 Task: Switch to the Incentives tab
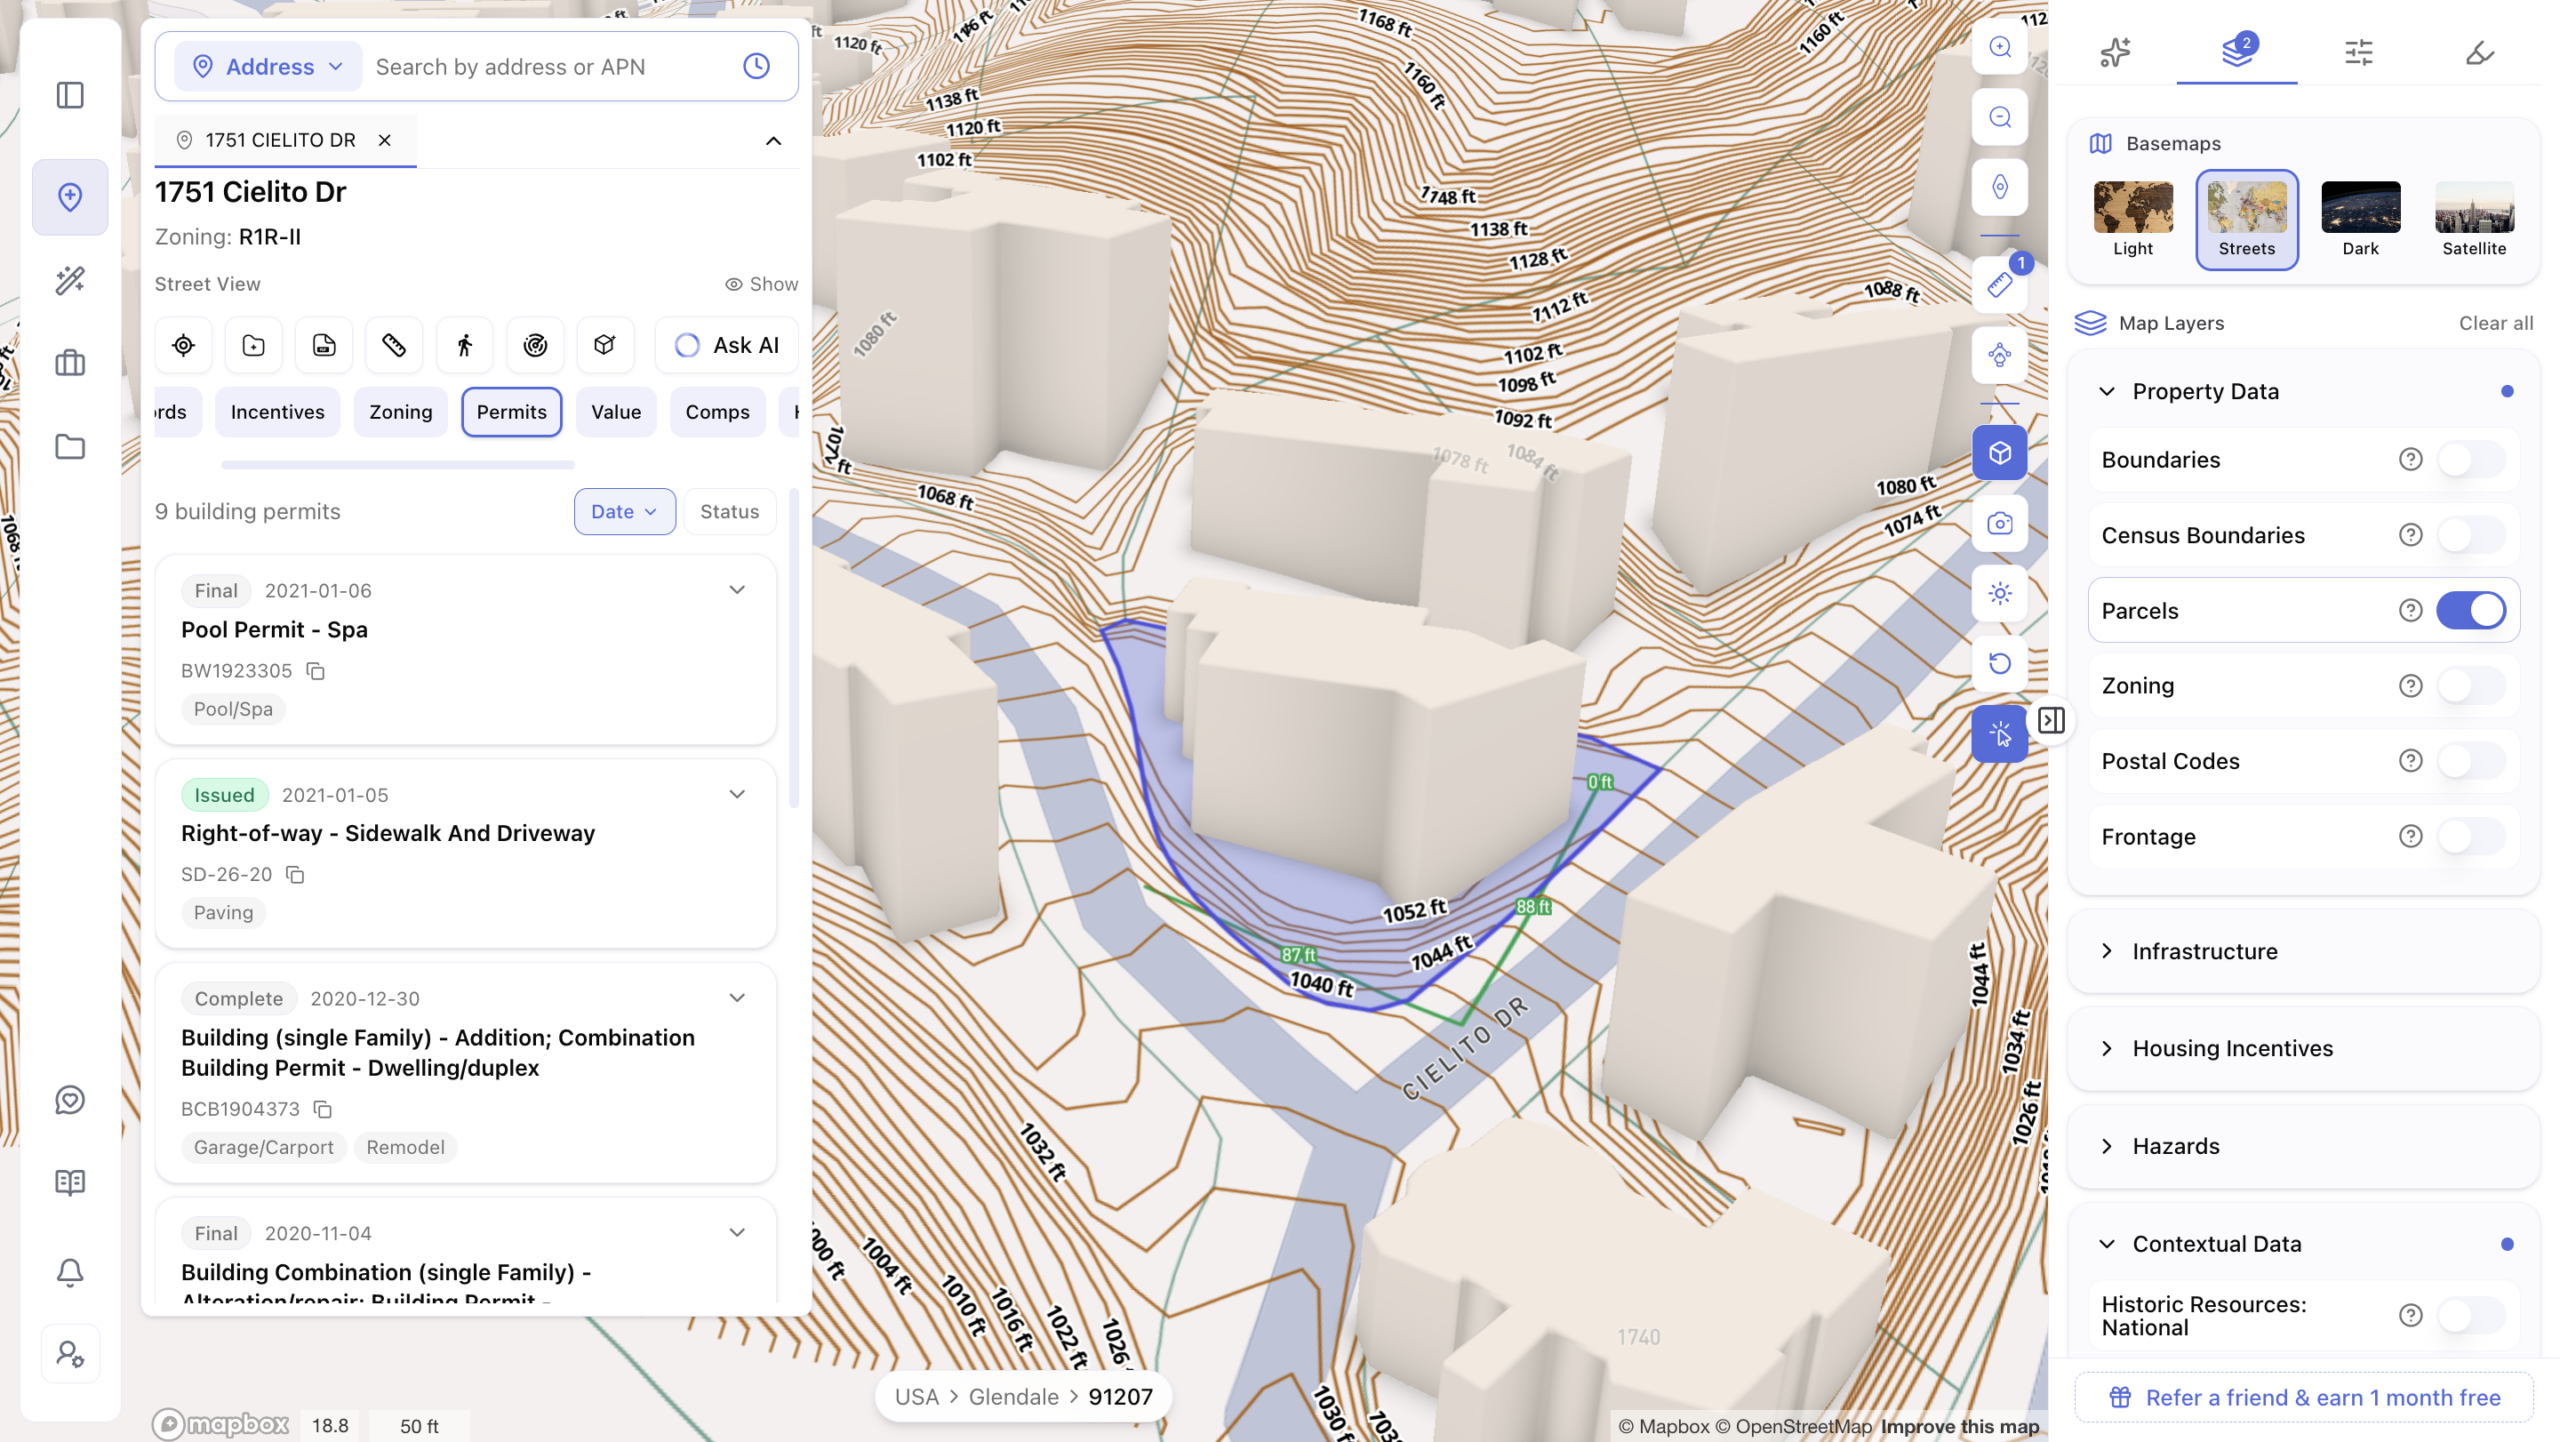(x=277, y=412)
